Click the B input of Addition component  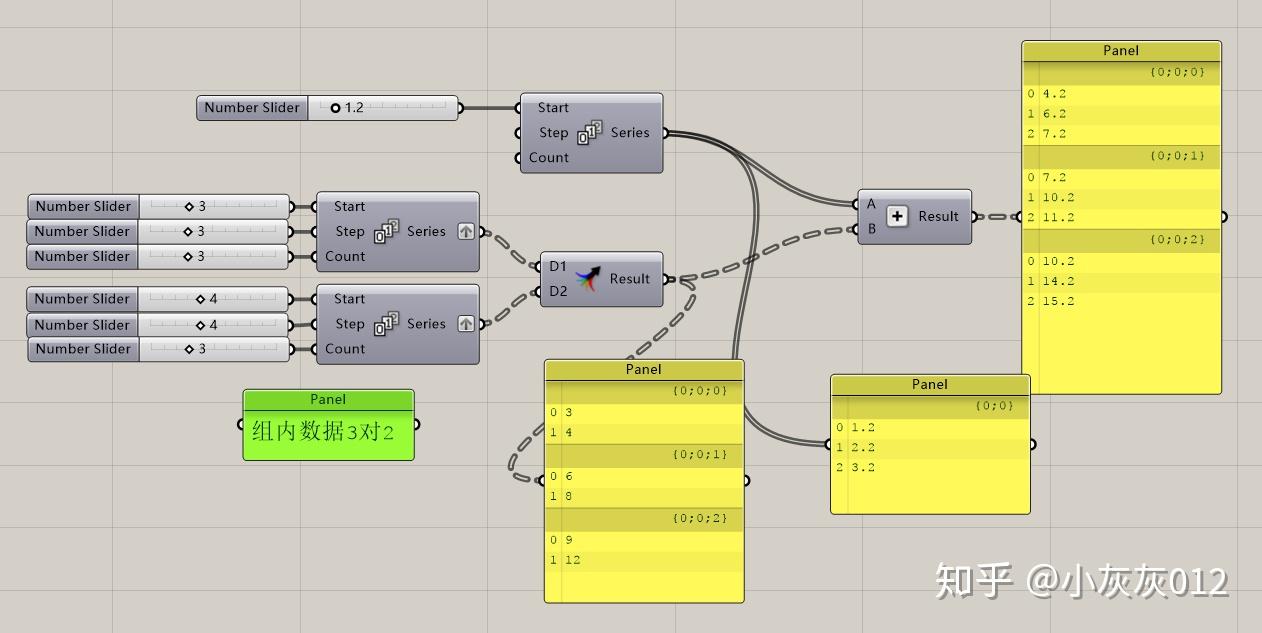tap(871, 228)
